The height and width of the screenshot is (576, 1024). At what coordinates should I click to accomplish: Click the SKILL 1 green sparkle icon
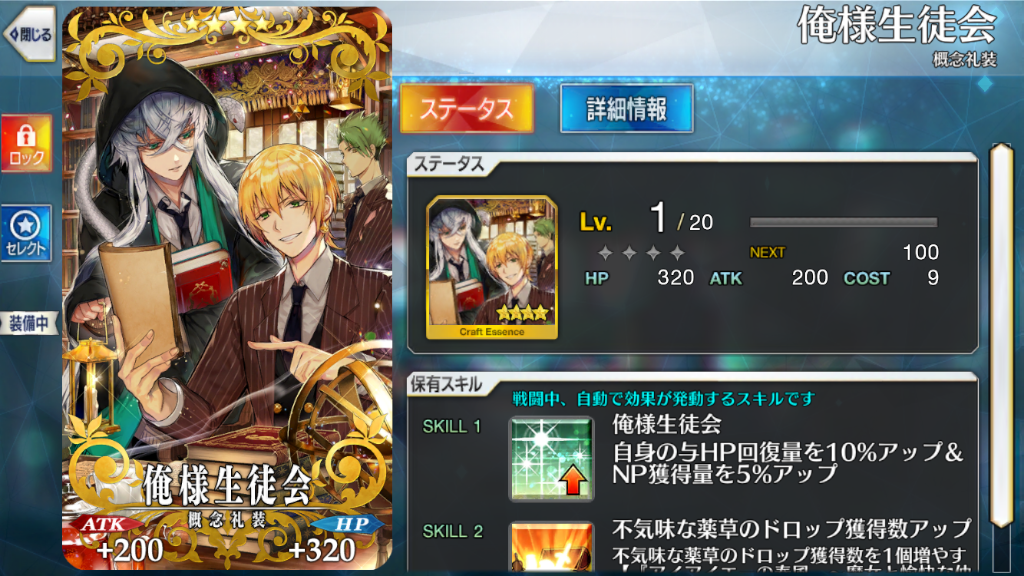[551, 459]
